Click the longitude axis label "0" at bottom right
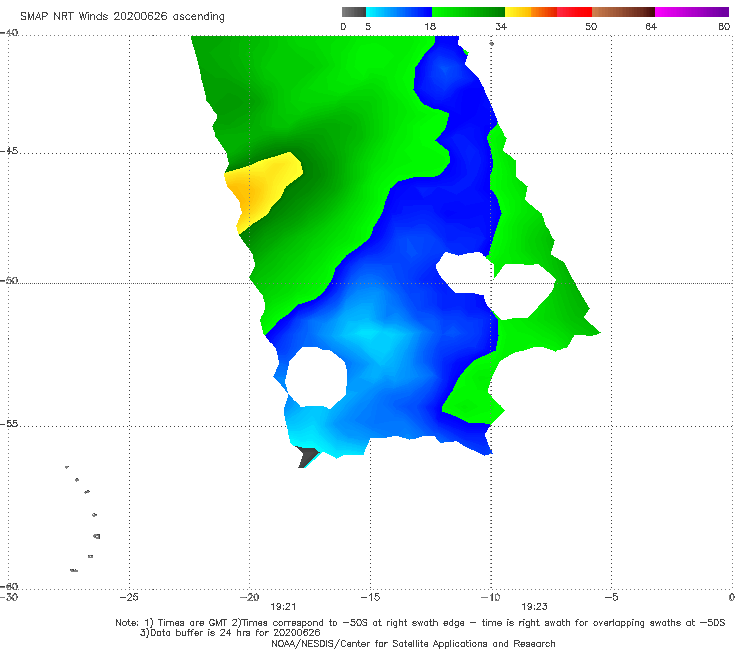Viewport: 740px width, 650px height. point(731,597)
